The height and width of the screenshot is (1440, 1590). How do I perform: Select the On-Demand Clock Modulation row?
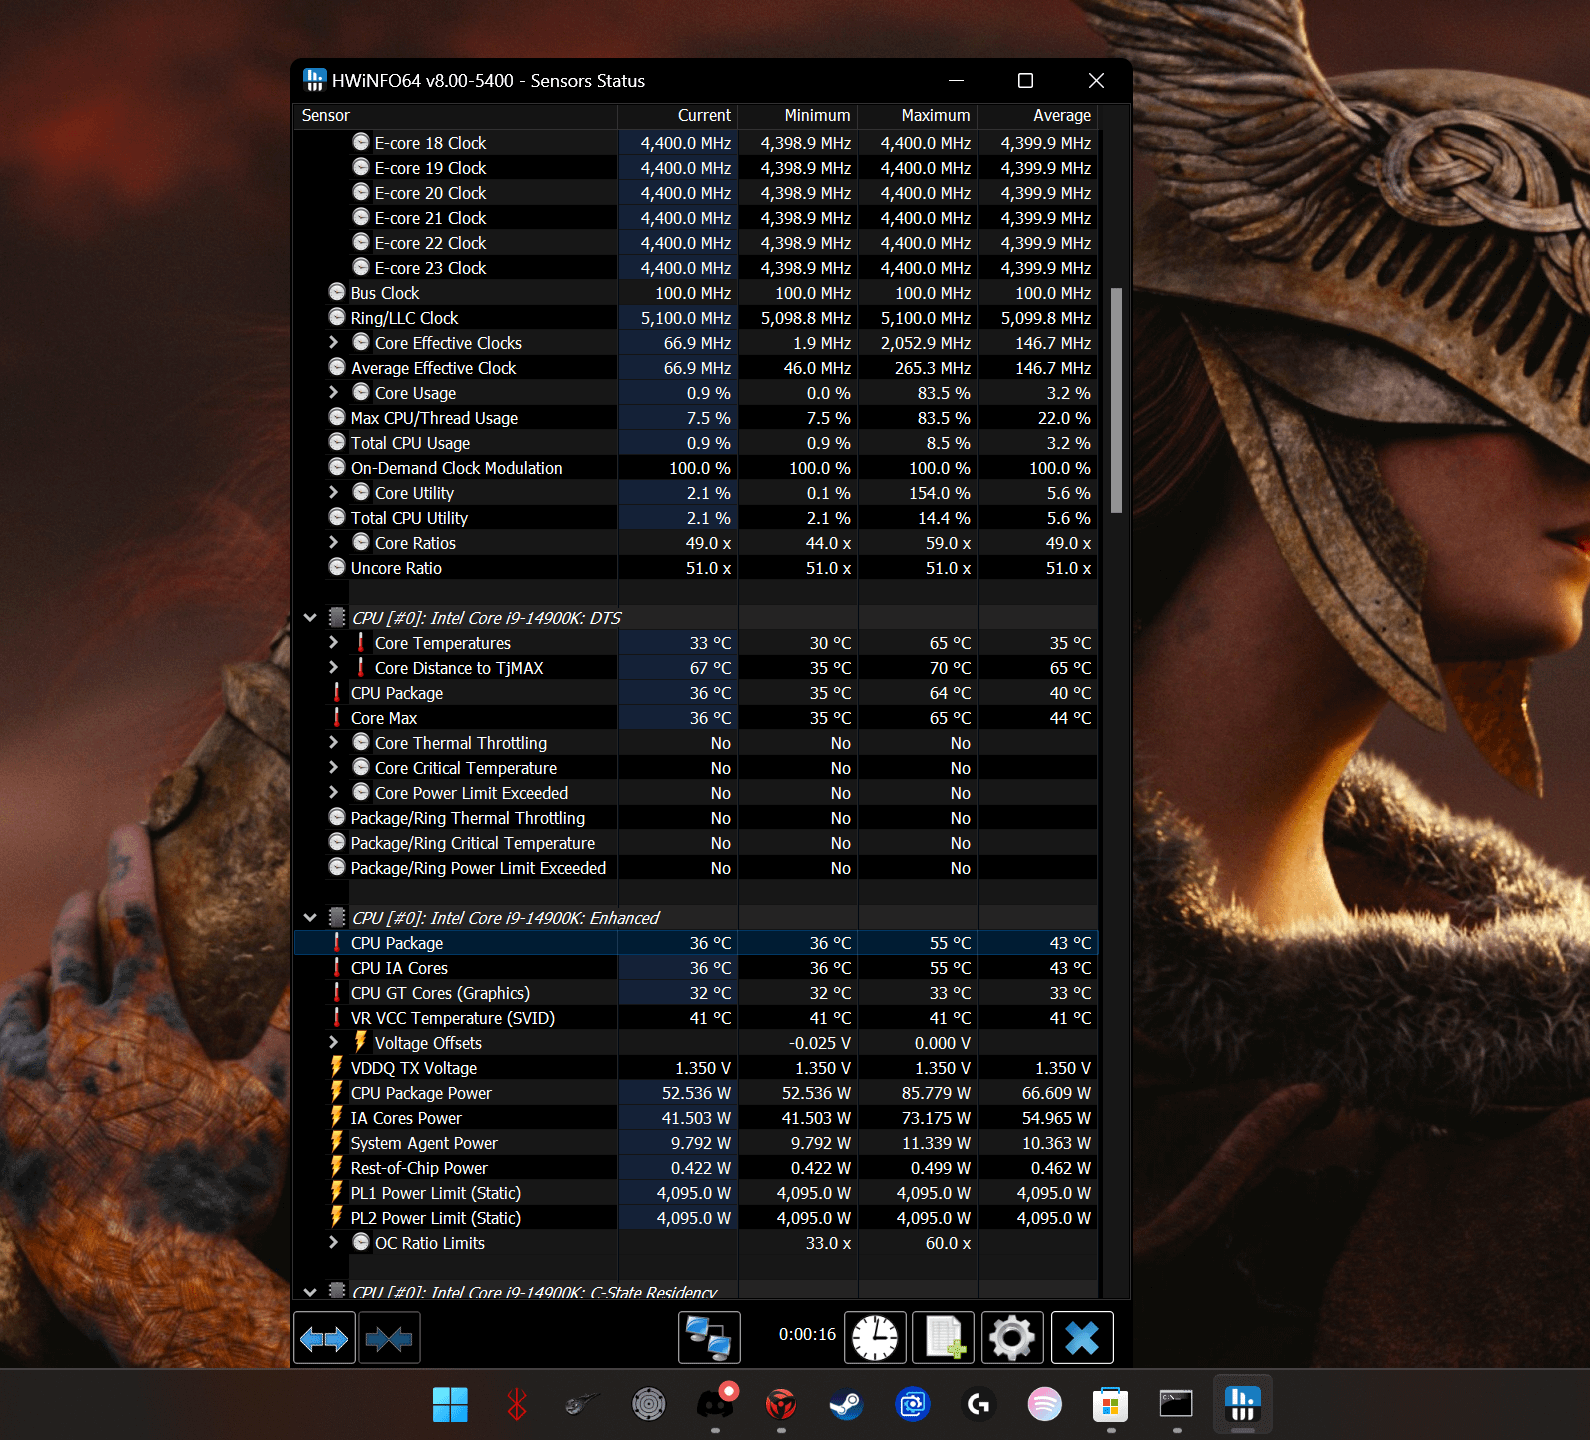coord(696,468)
